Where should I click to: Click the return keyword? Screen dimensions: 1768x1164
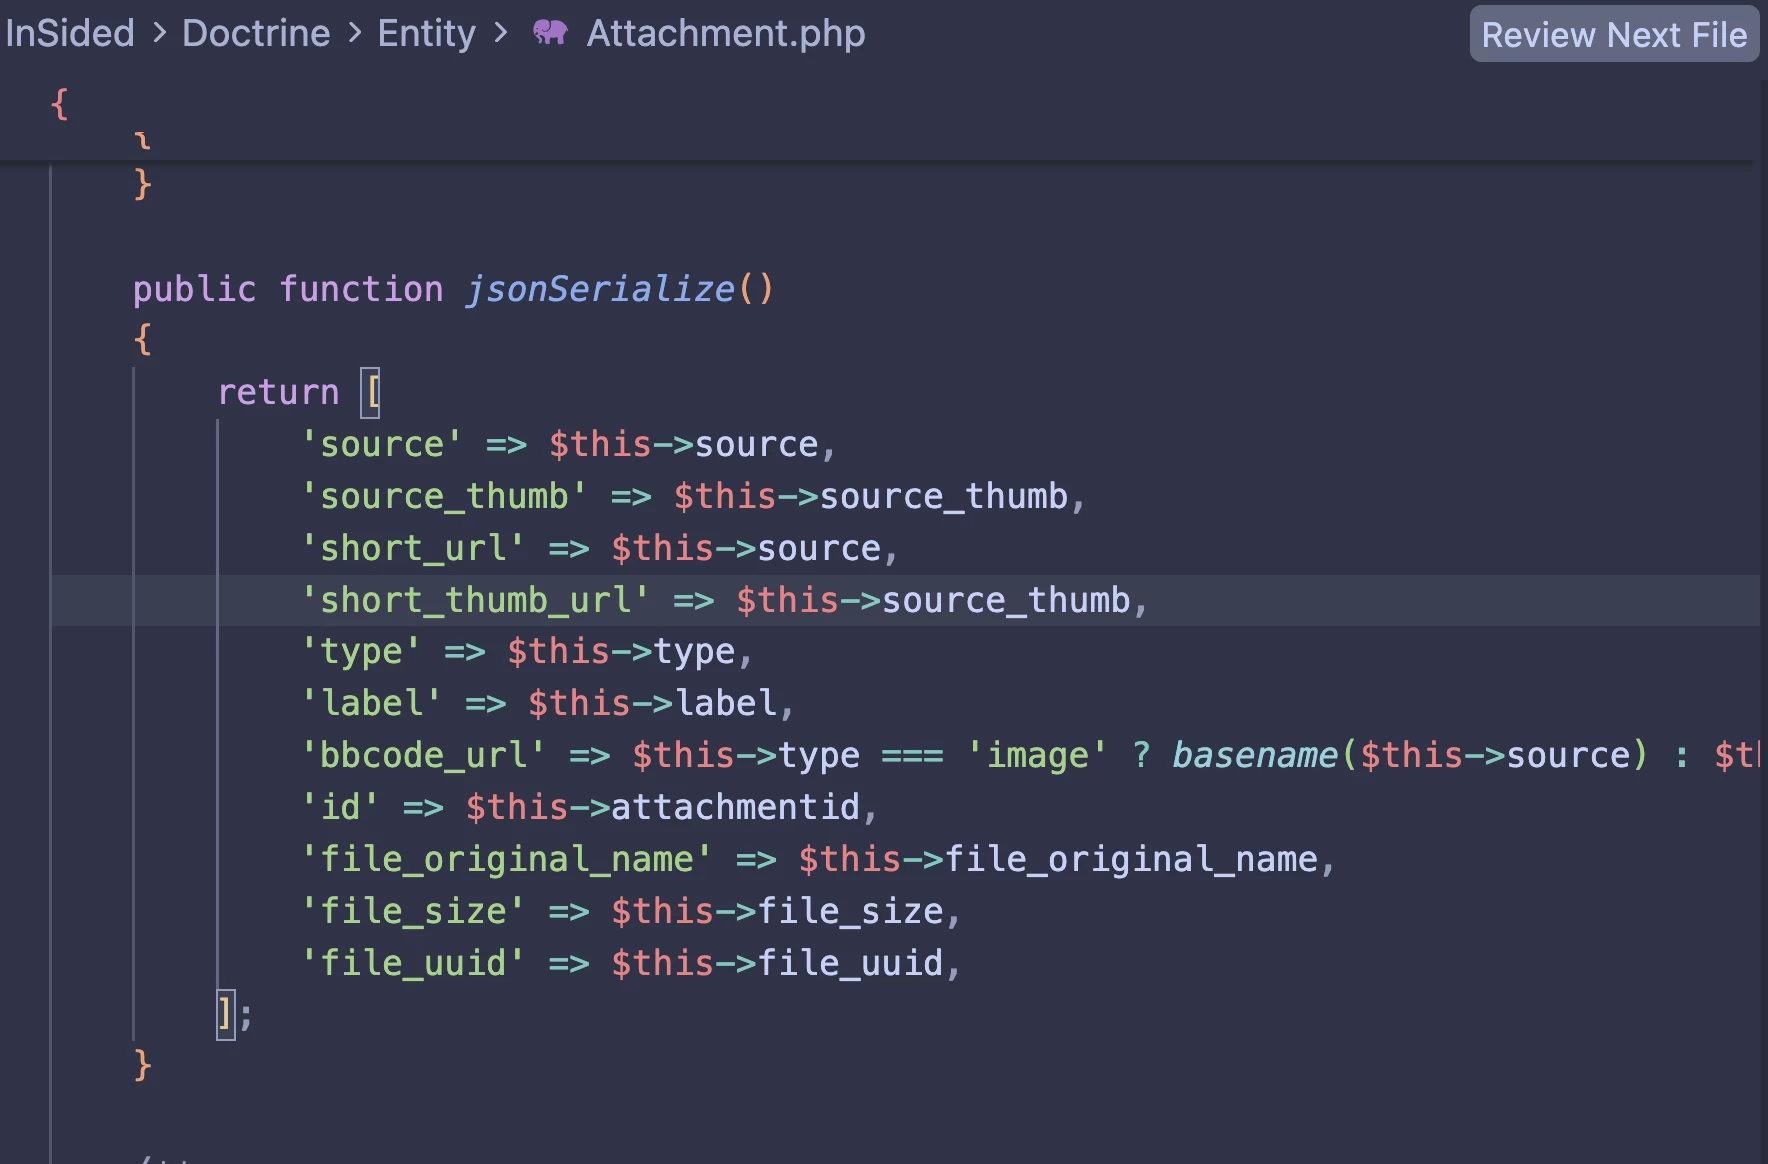278,392
